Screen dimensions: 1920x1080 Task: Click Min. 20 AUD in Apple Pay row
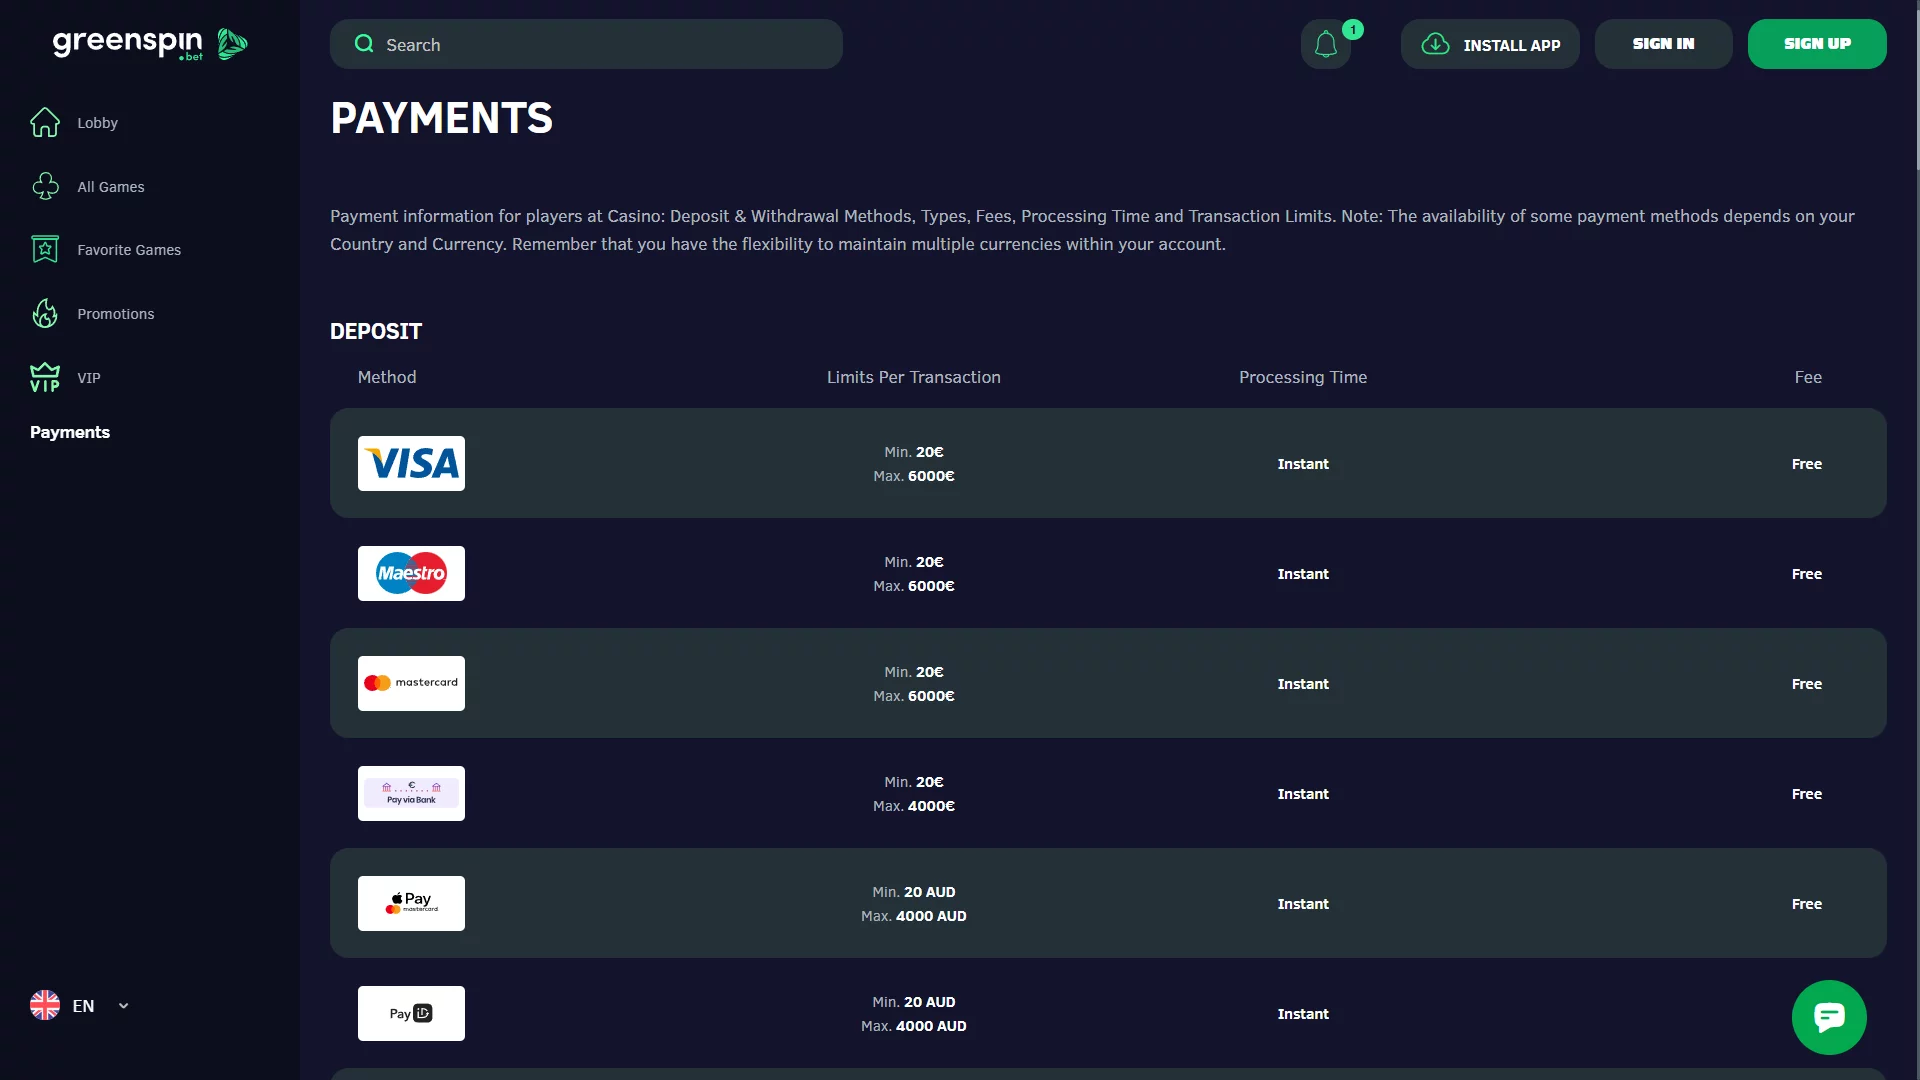[913, 892]
